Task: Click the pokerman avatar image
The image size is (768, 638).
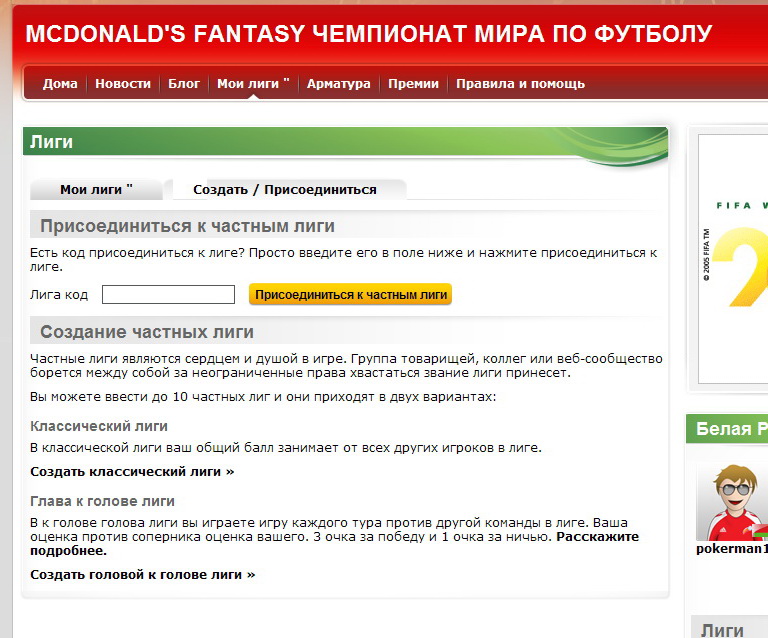Action: pos(732,501)
